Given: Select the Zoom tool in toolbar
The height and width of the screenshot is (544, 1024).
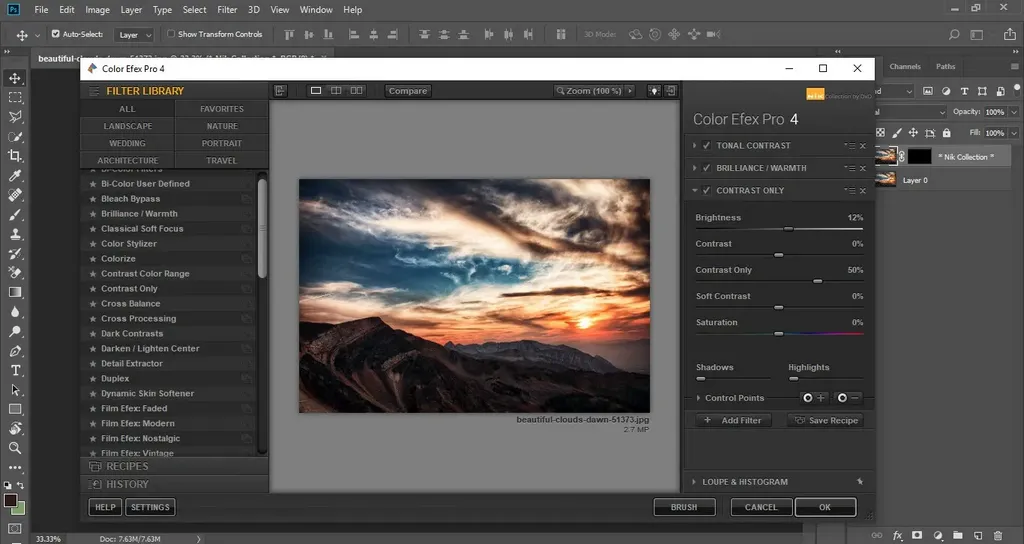Looking at the screenshot, I should pyautogui.click(x=14, y=448).
